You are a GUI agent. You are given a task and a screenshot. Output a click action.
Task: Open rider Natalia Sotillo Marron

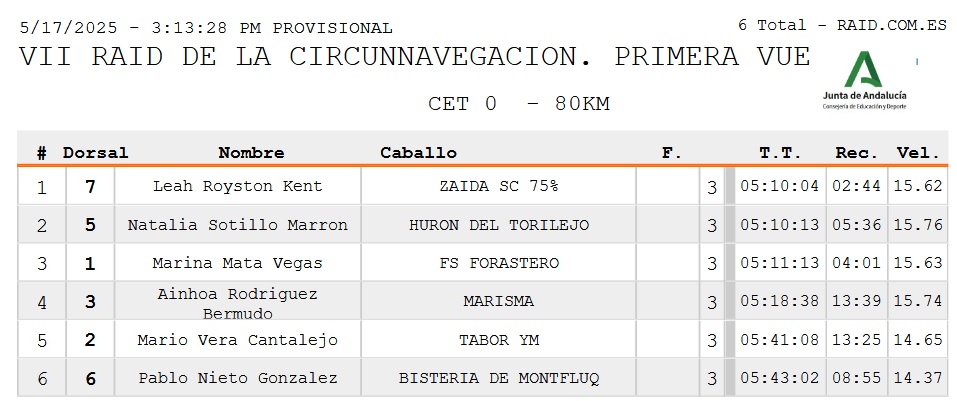[x=237, y=225]
